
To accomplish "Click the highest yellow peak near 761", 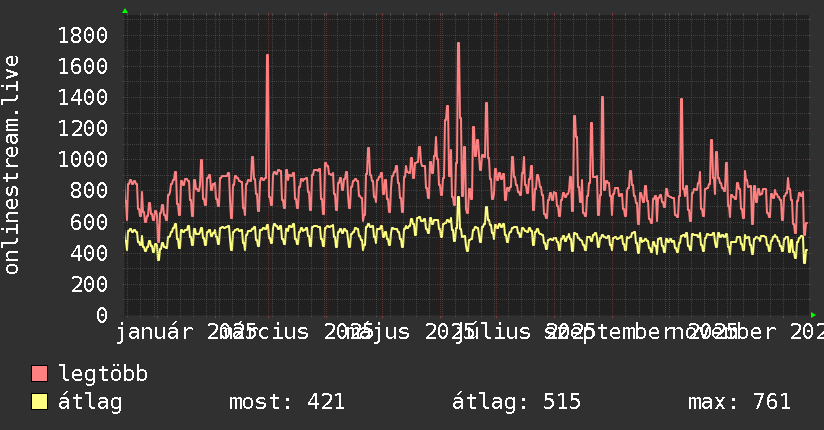I will 458,198.
